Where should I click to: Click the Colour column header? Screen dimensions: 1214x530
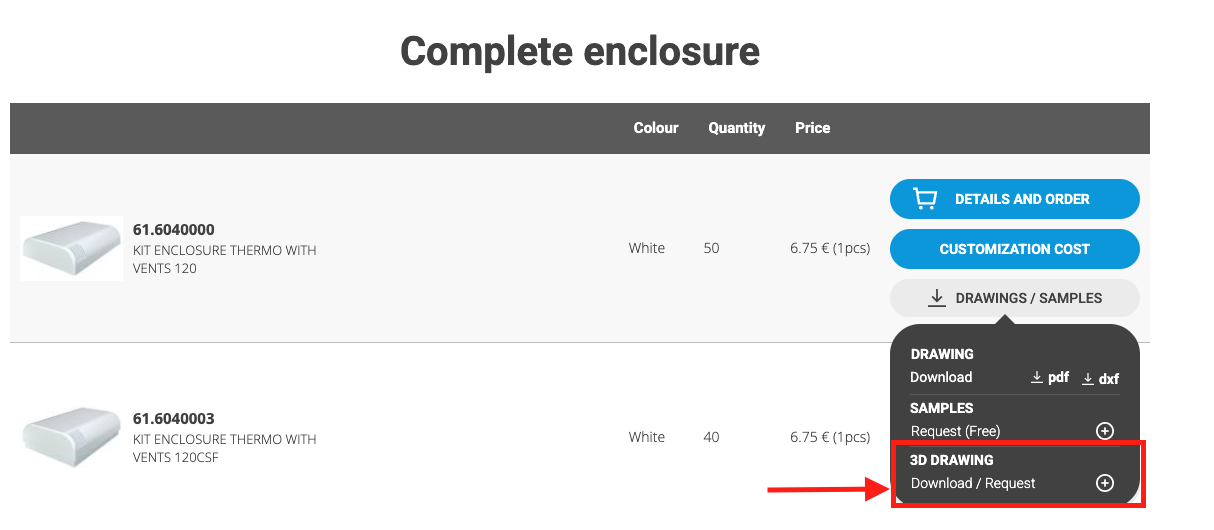click(x=656, y=128)
